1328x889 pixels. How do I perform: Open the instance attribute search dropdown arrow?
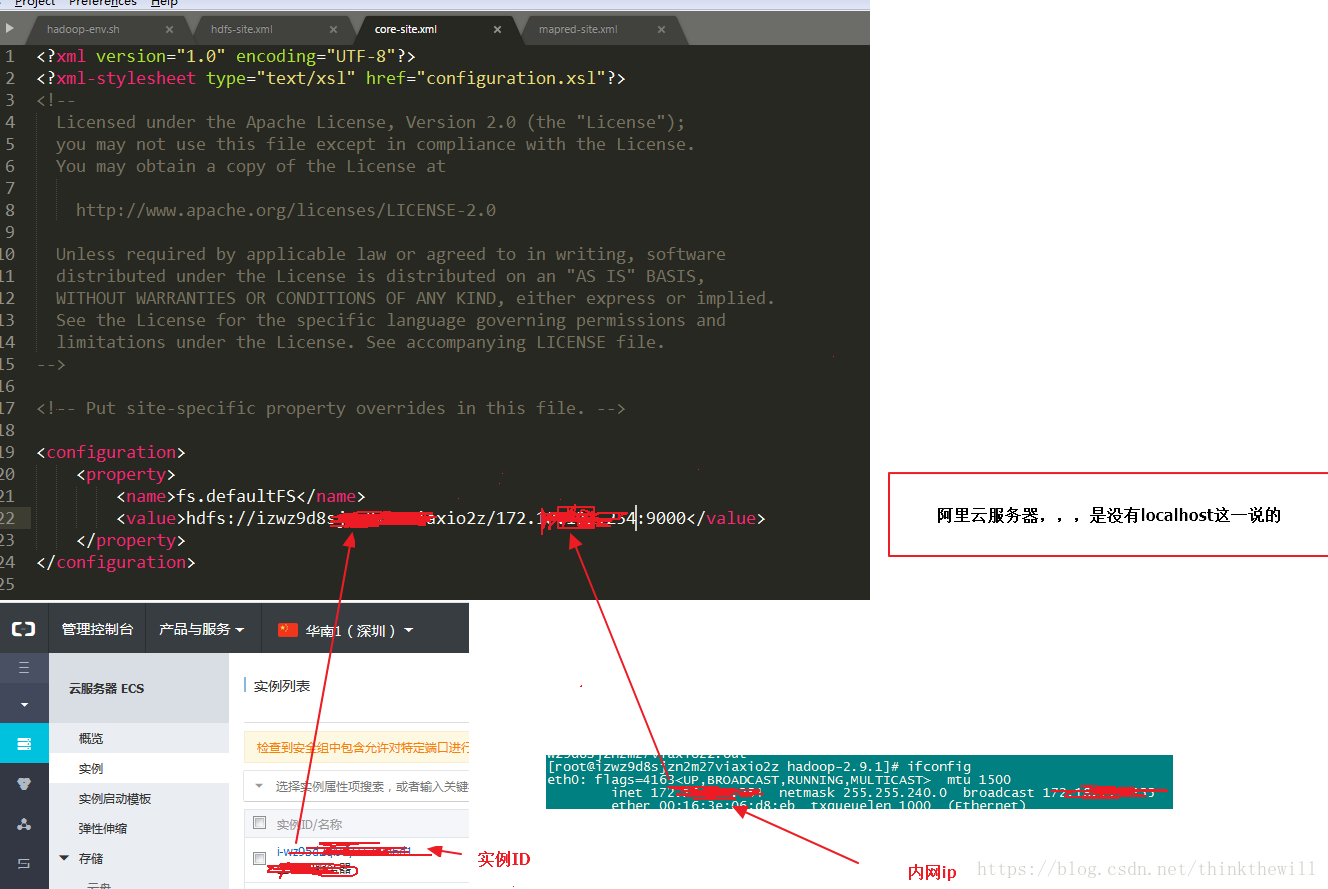[260, 786]
